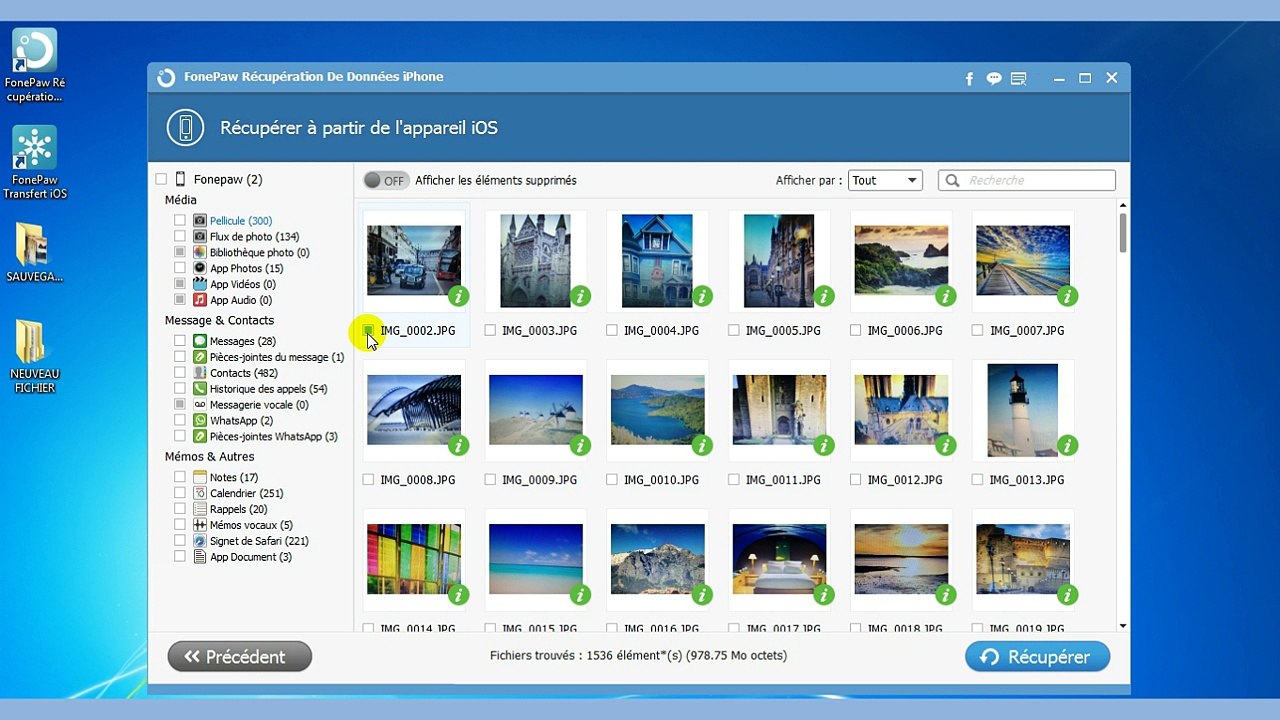Image resolution: width=1280 pixels, height=720 pixels.
Task: Click the search magnifier icon
Action: tap(953, 181)
